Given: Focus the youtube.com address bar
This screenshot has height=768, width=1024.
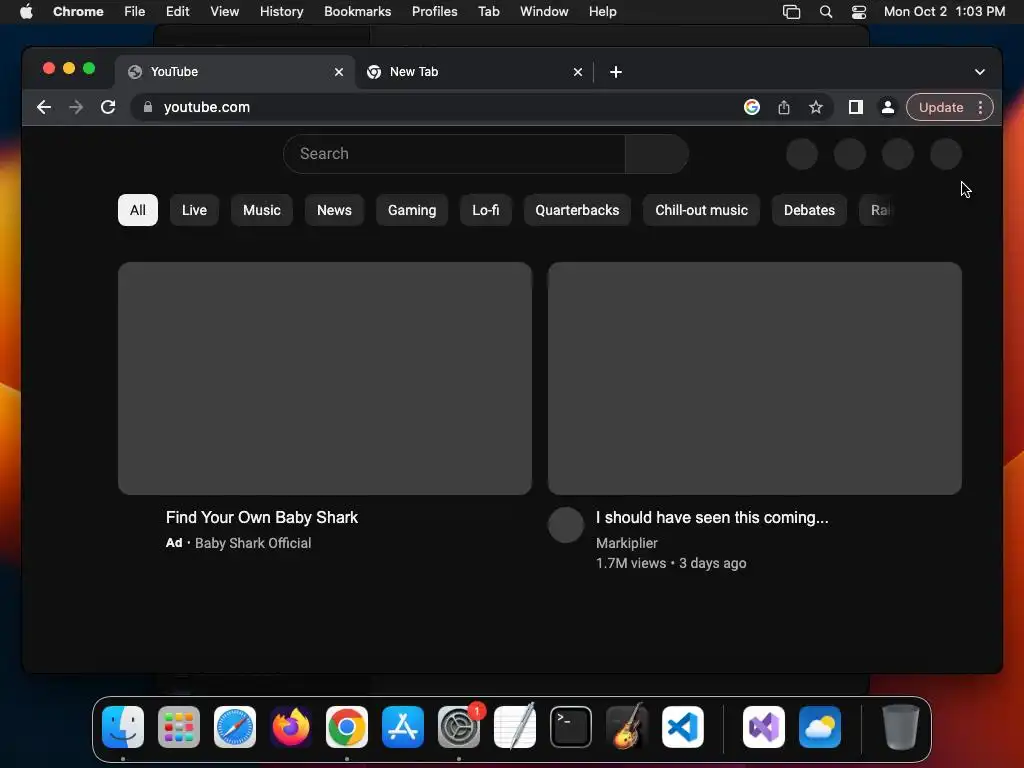Looking at the screenshot, I should point(444,107).
